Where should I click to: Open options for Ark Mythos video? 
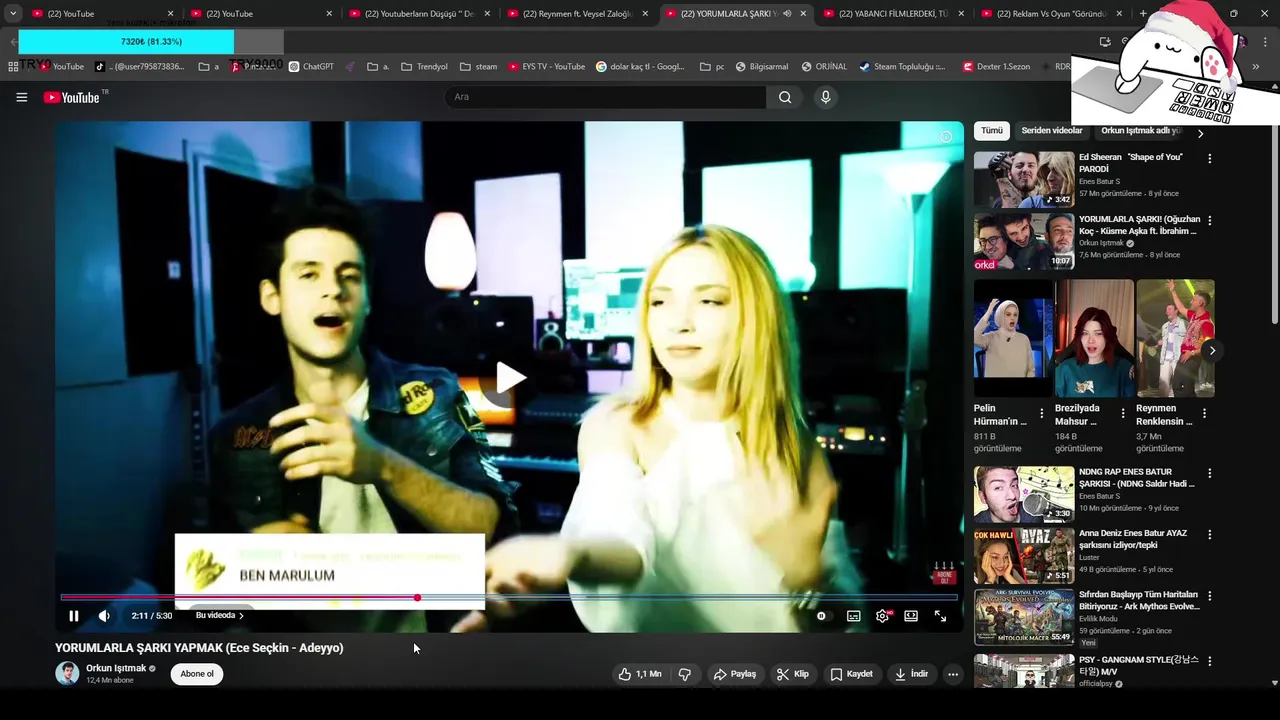point(1210,597)
